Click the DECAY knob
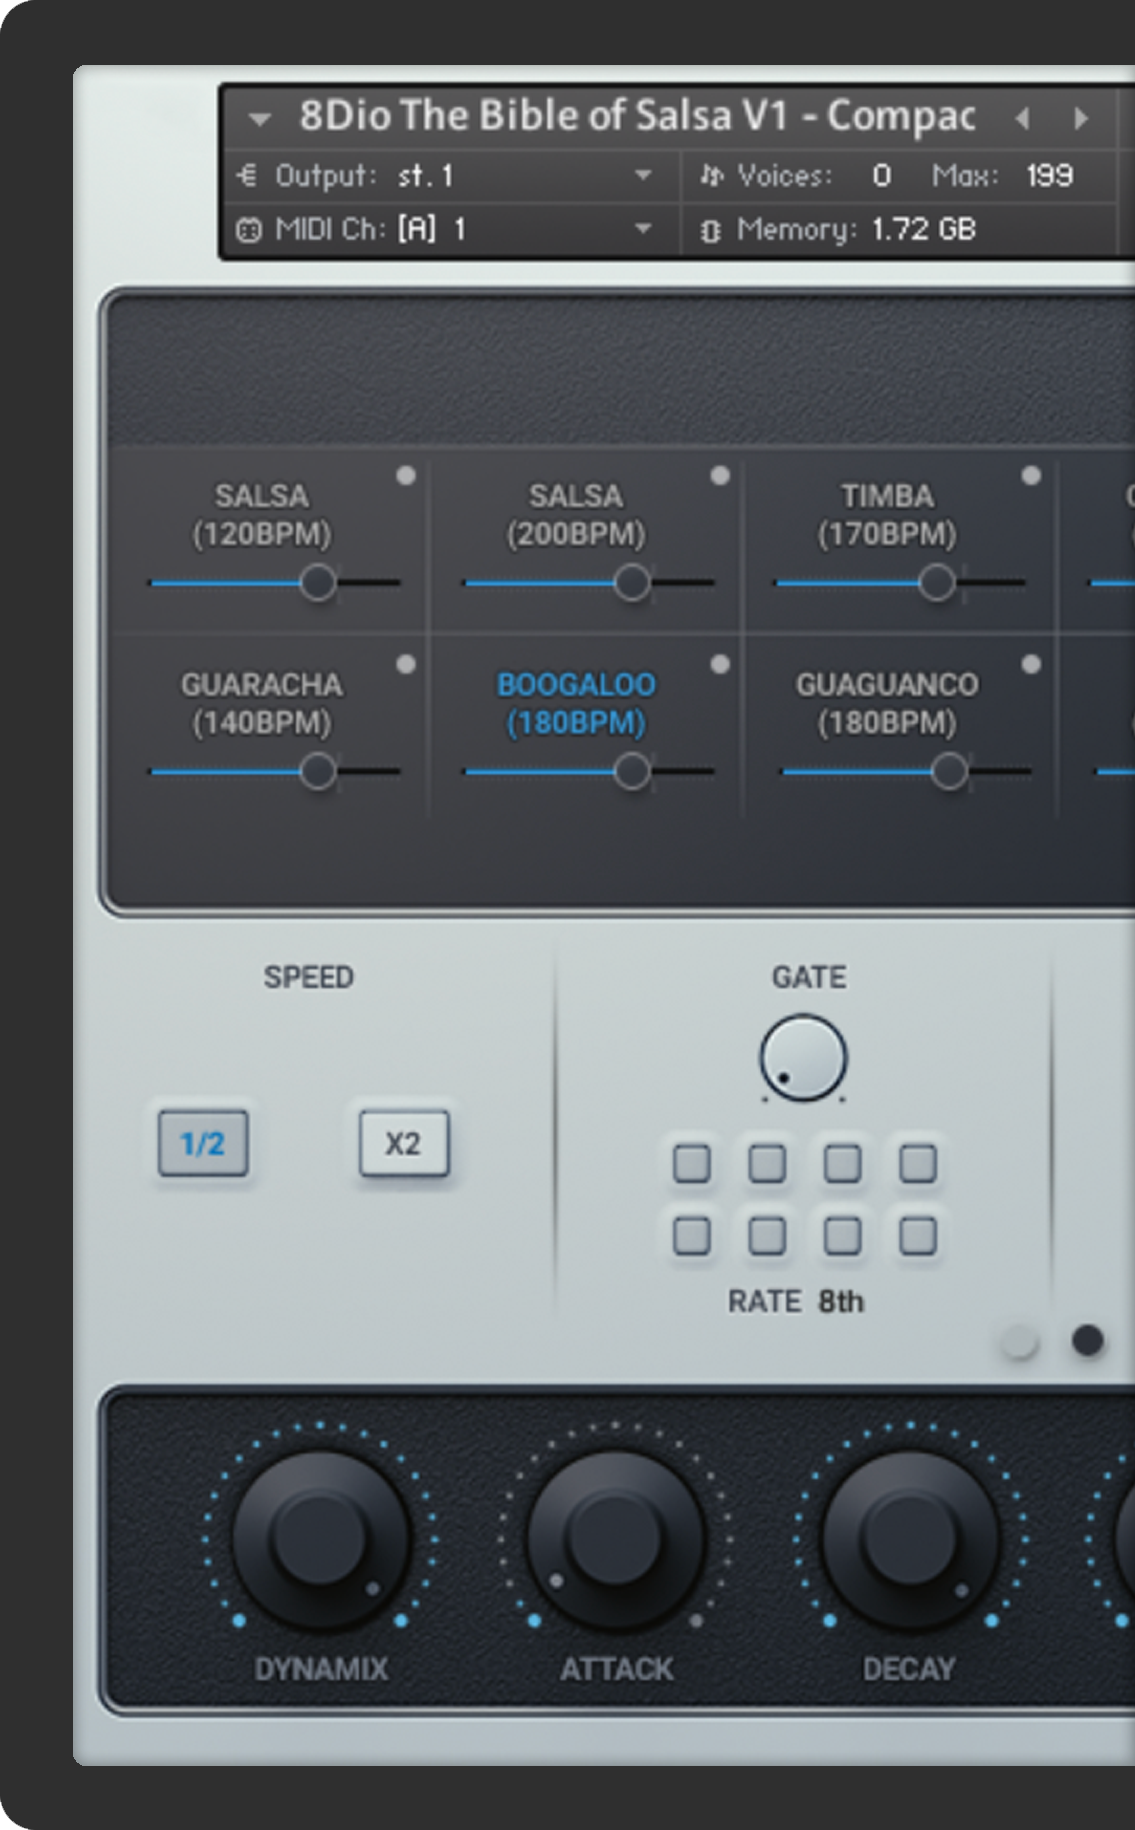 click(x=910, y=1540)
